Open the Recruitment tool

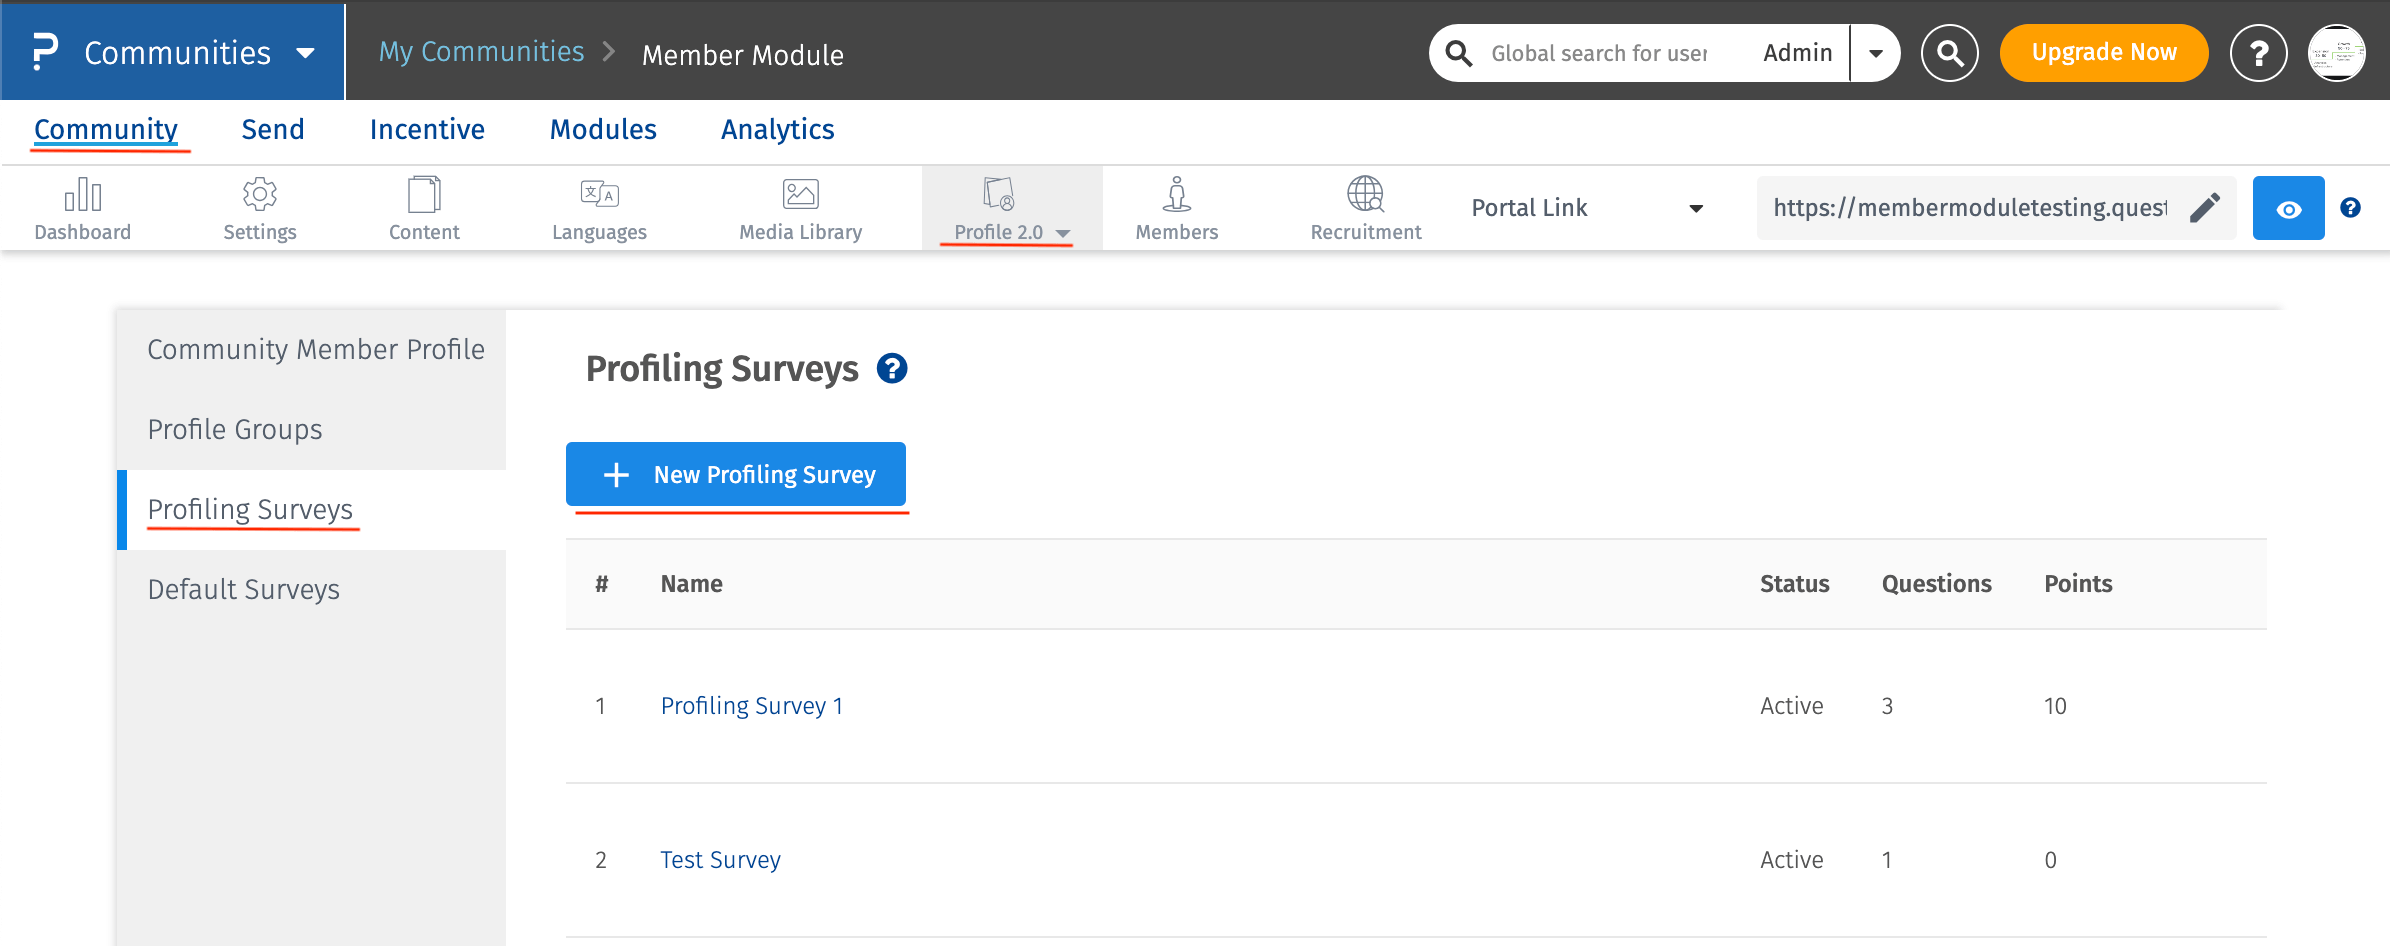tap(1365, 207)
